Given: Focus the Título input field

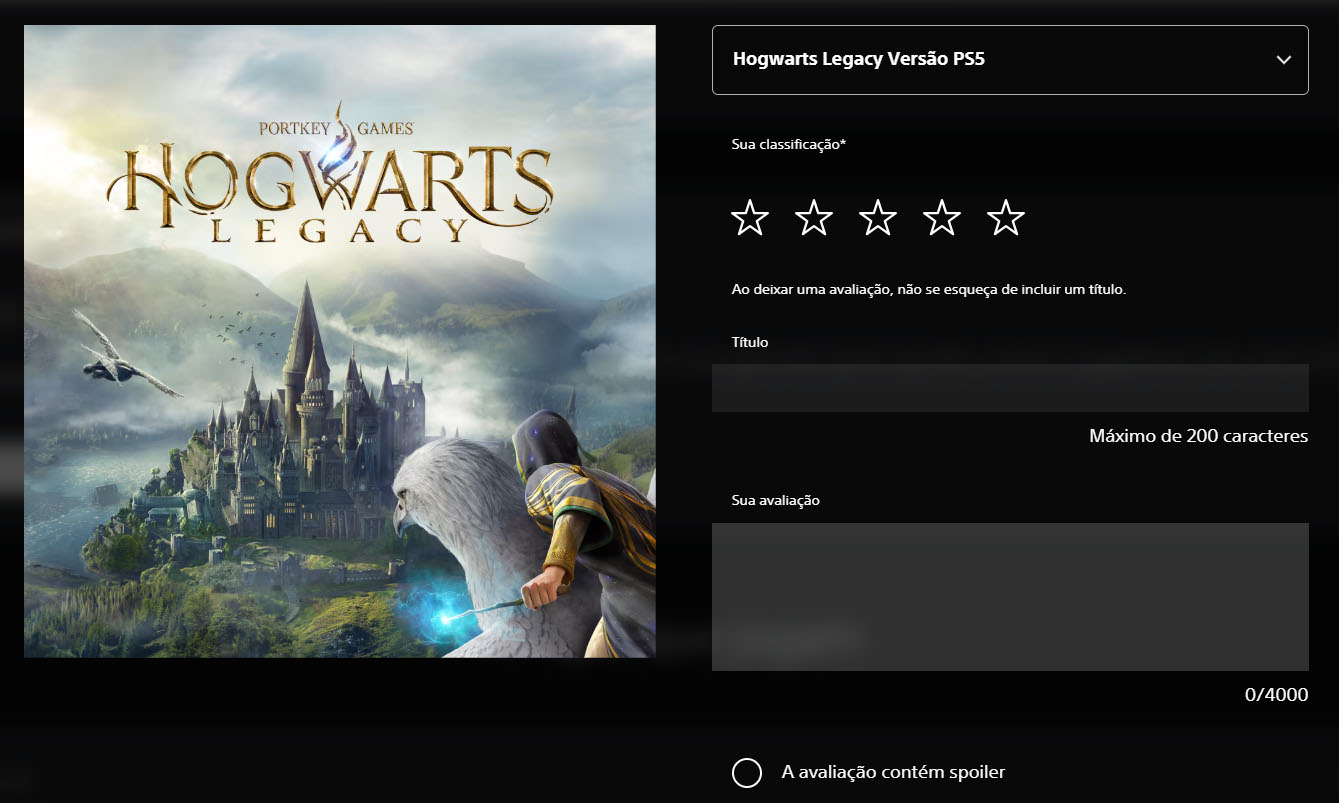Looking at the screenshot, I should (x=1009, y=388).
